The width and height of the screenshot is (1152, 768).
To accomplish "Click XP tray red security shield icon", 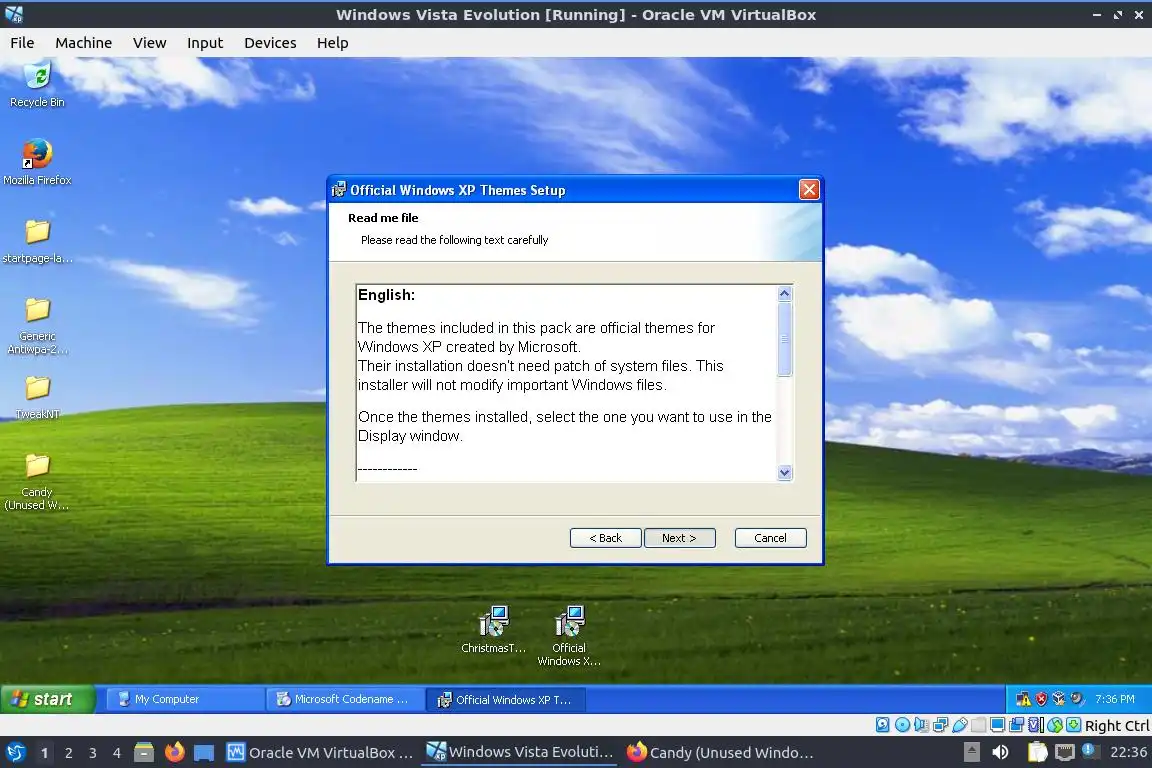I will pyautogui.click(x=1041, y=699).
